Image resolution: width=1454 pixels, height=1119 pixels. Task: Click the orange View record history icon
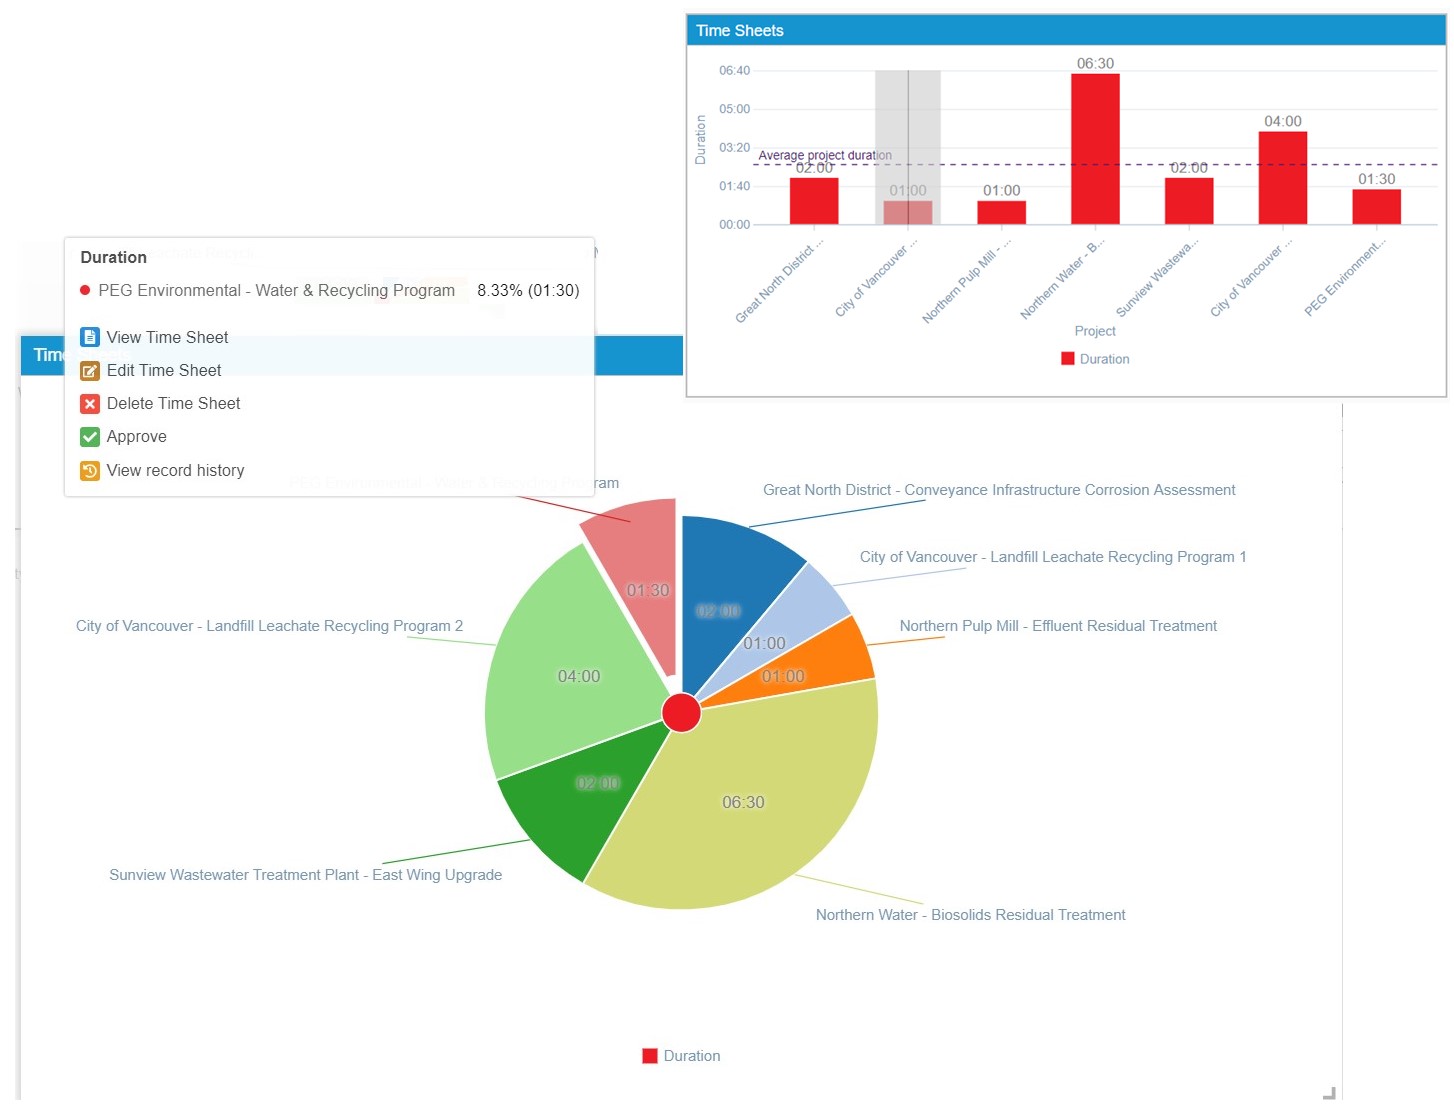[x=90, y=471]
